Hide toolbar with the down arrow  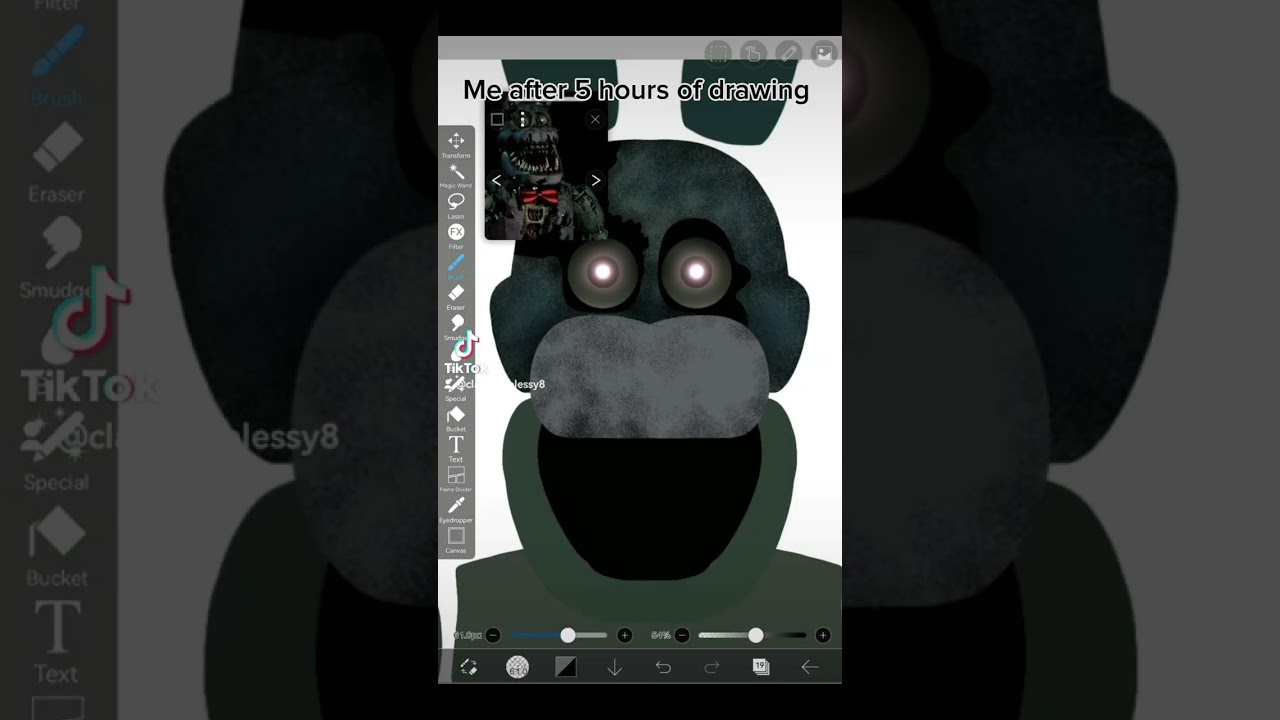(614, 667)
